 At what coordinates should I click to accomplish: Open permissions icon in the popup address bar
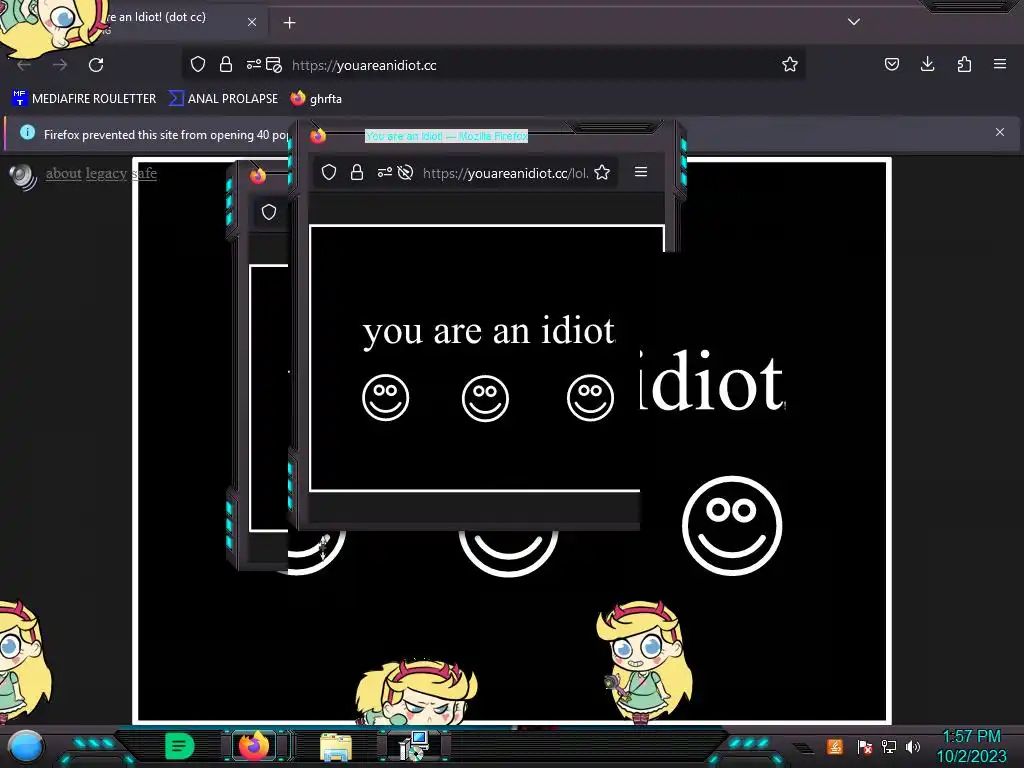click(385, 172)
